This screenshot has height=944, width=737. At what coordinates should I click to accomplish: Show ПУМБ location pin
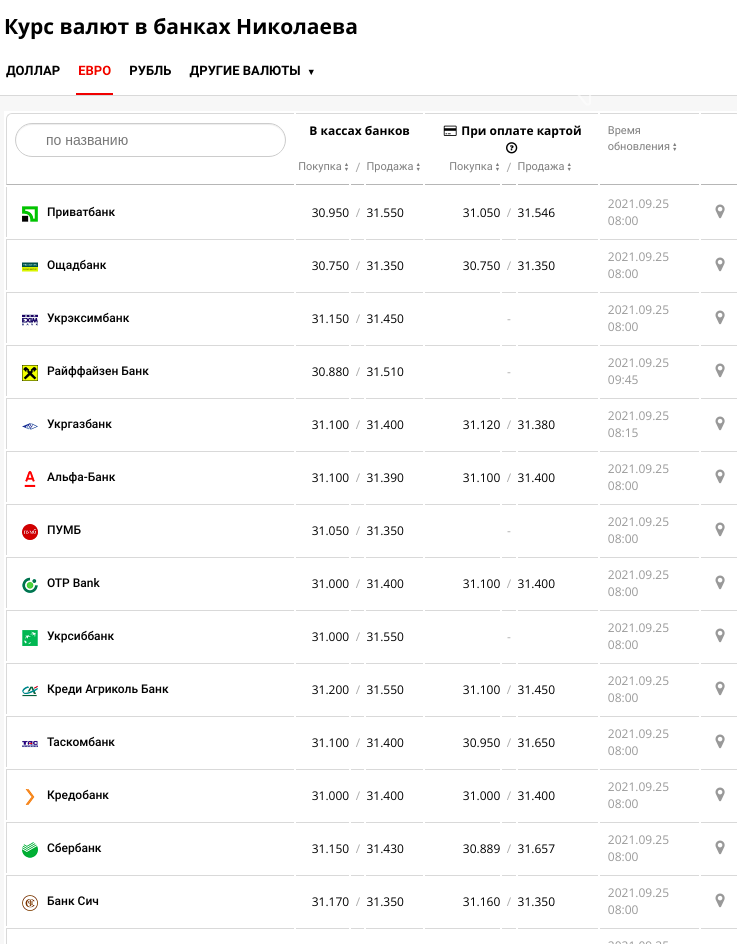coord(720,529)
